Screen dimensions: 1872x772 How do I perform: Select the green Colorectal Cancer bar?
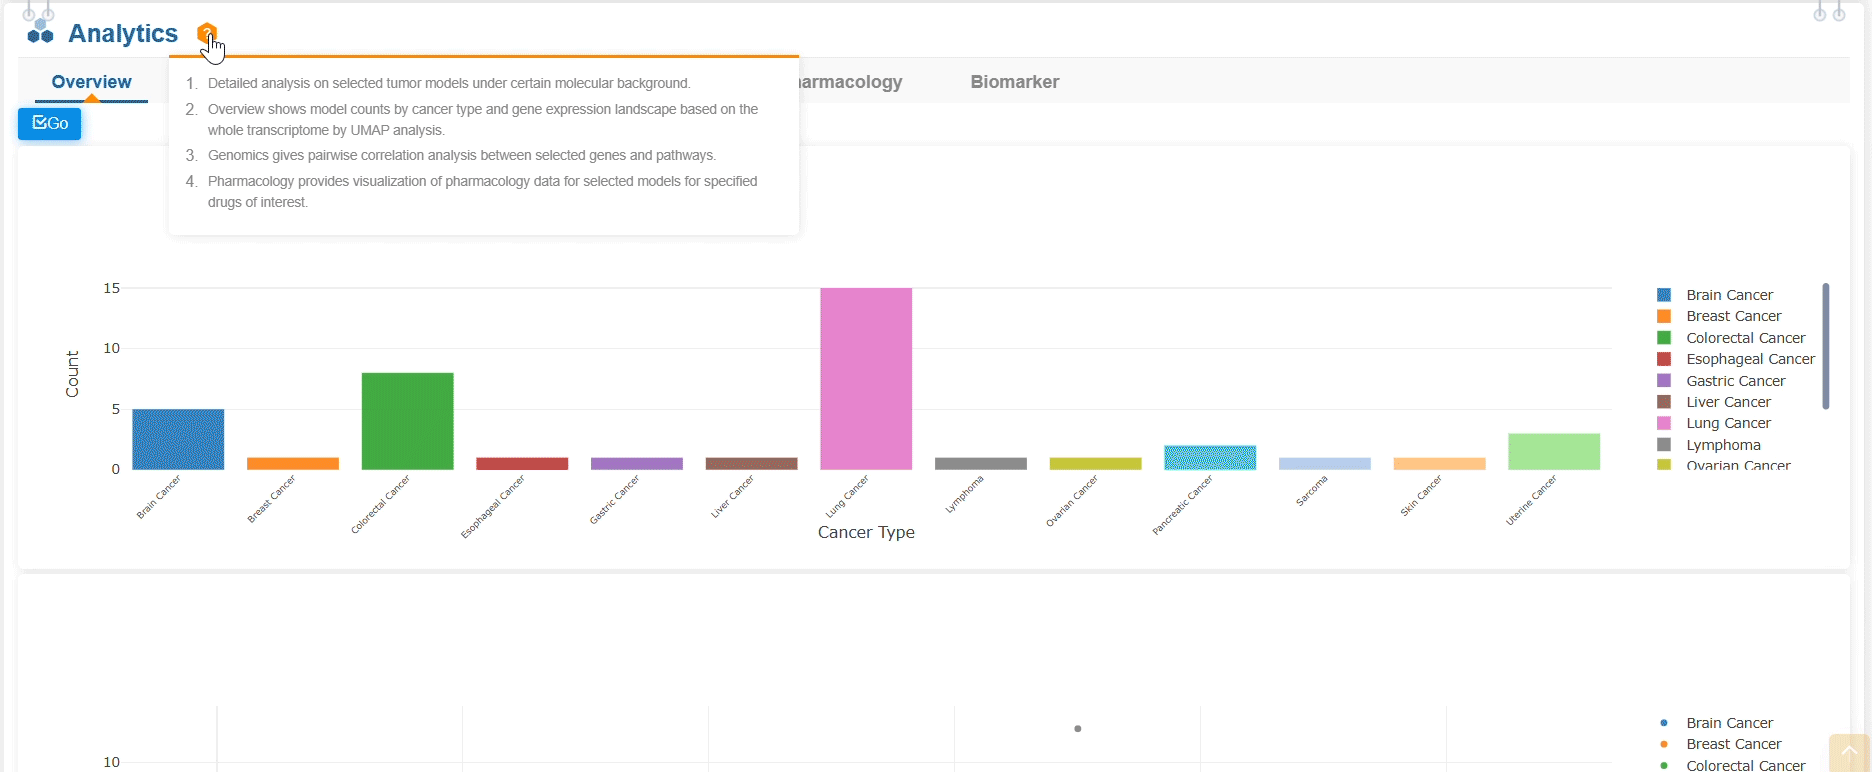click(407, 421)
